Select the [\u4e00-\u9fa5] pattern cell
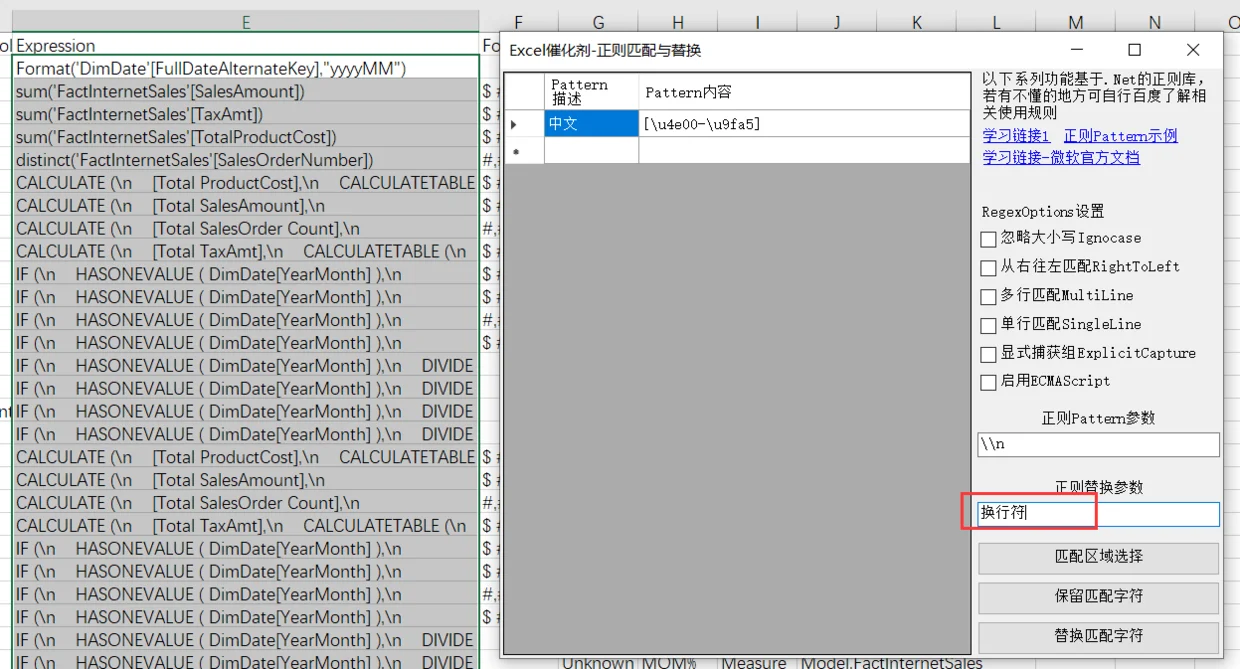 [804, 124]
